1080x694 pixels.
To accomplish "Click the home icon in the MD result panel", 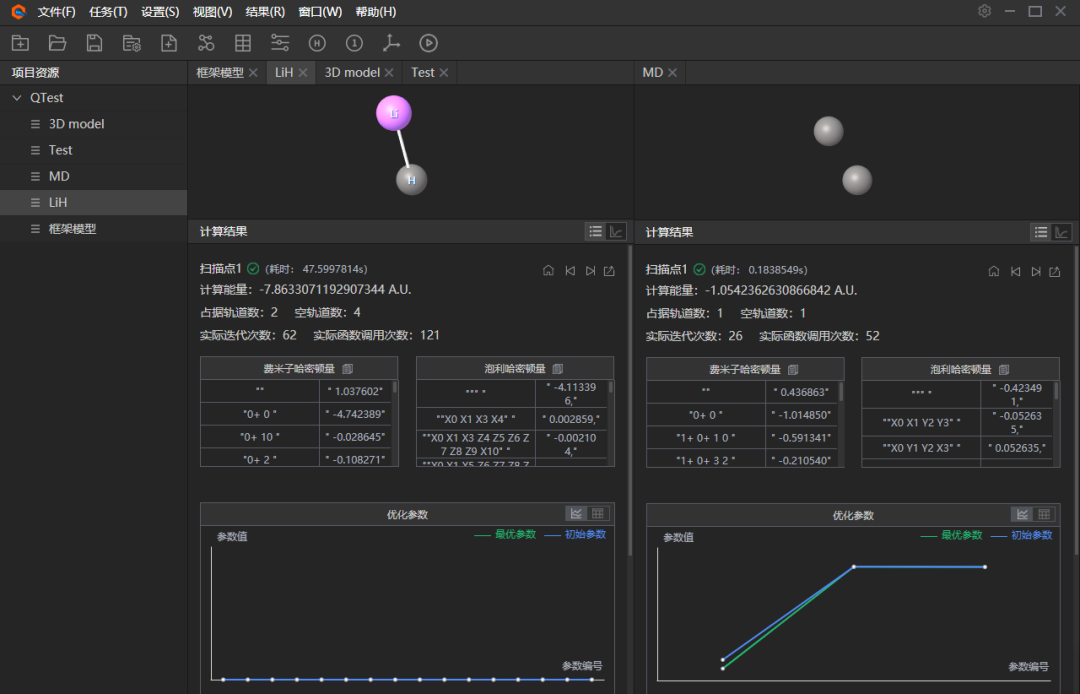I will point(993,271).
